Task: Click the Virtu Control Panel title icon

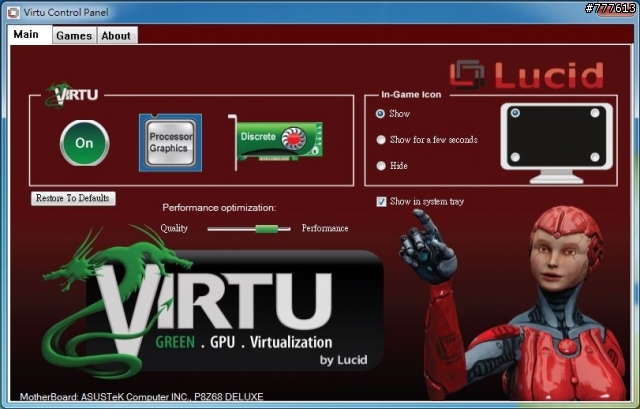Action: pyautogui.click(x=13, y=13)
